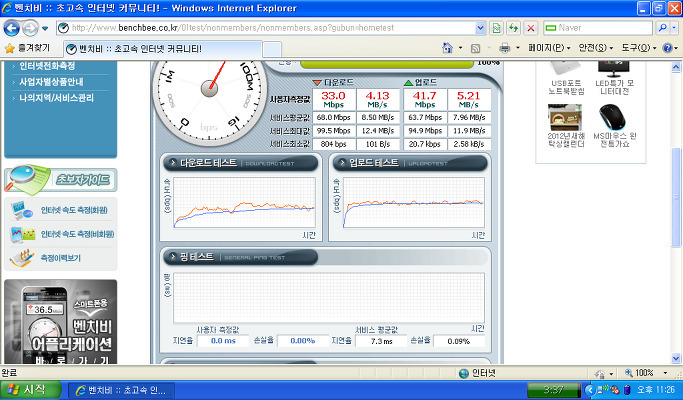Open the 도구(O) menu

tap(639, 48)
